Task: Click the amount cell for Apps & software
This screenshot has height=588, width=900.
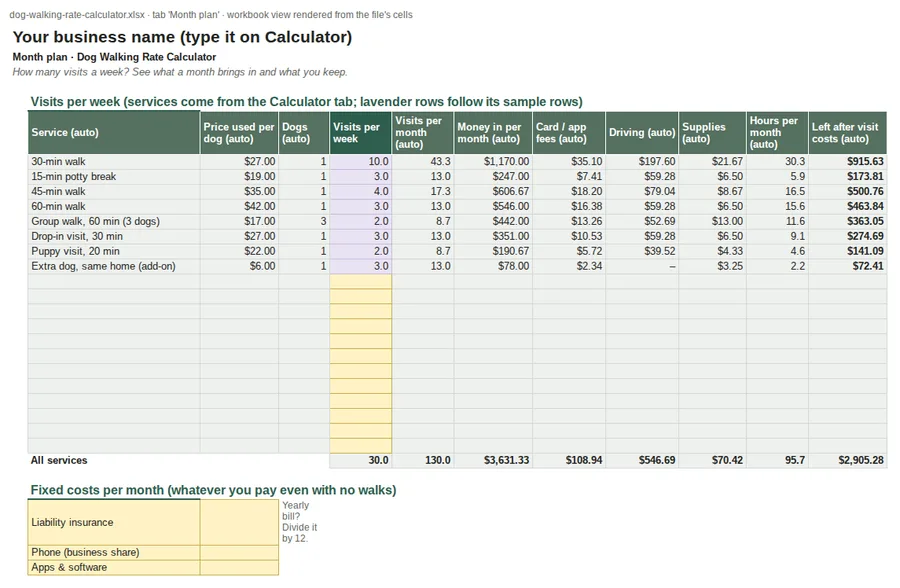Action: click(x=239, y=567)
